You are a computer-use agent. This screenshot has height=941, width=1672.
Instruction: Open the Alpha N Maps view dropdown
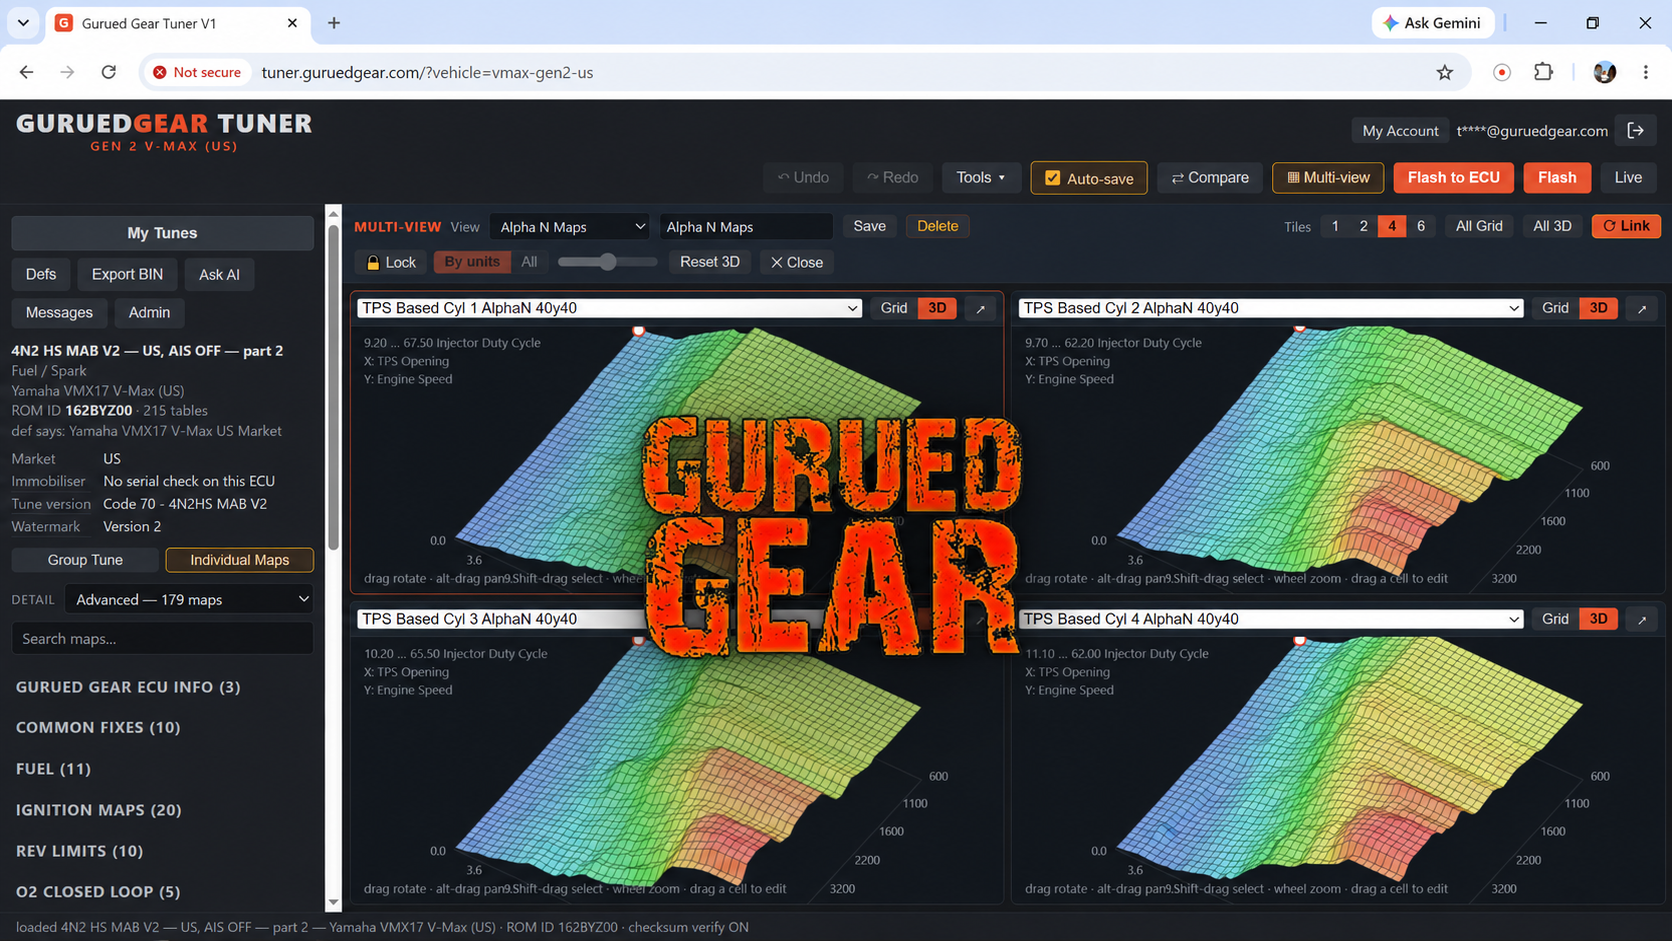(x=570, y=227)
